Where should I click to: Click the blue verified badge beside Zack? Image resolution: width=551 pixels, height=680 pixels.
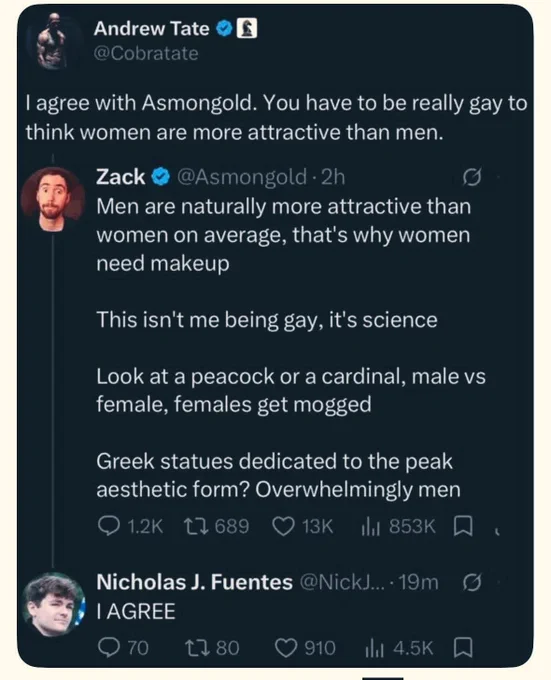point(161,177)
